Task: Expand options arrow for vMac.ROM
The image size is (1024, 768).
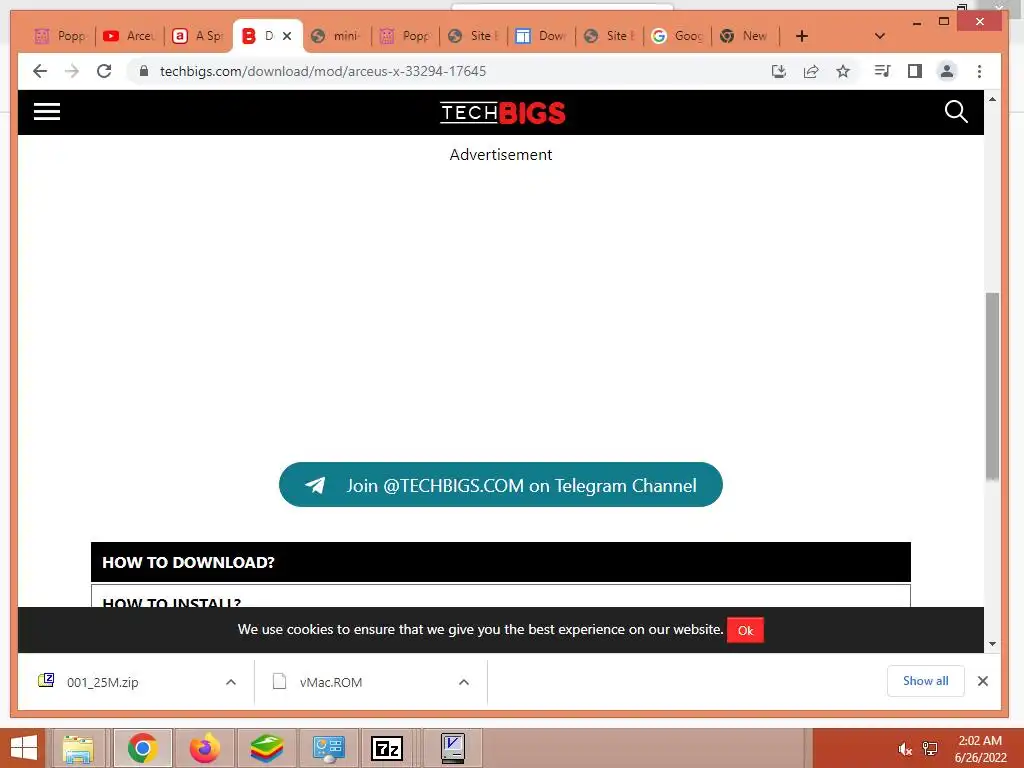Action: 464,682
